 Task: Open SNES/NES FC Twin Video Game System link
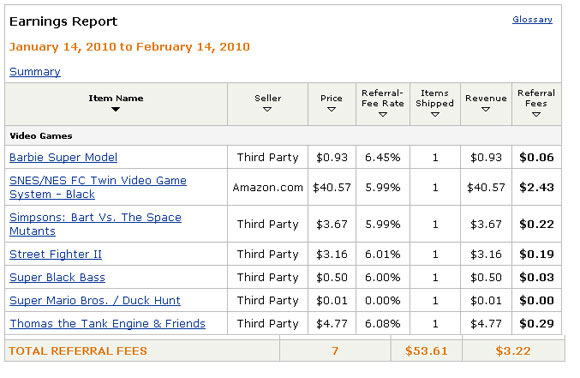(98, 187)
